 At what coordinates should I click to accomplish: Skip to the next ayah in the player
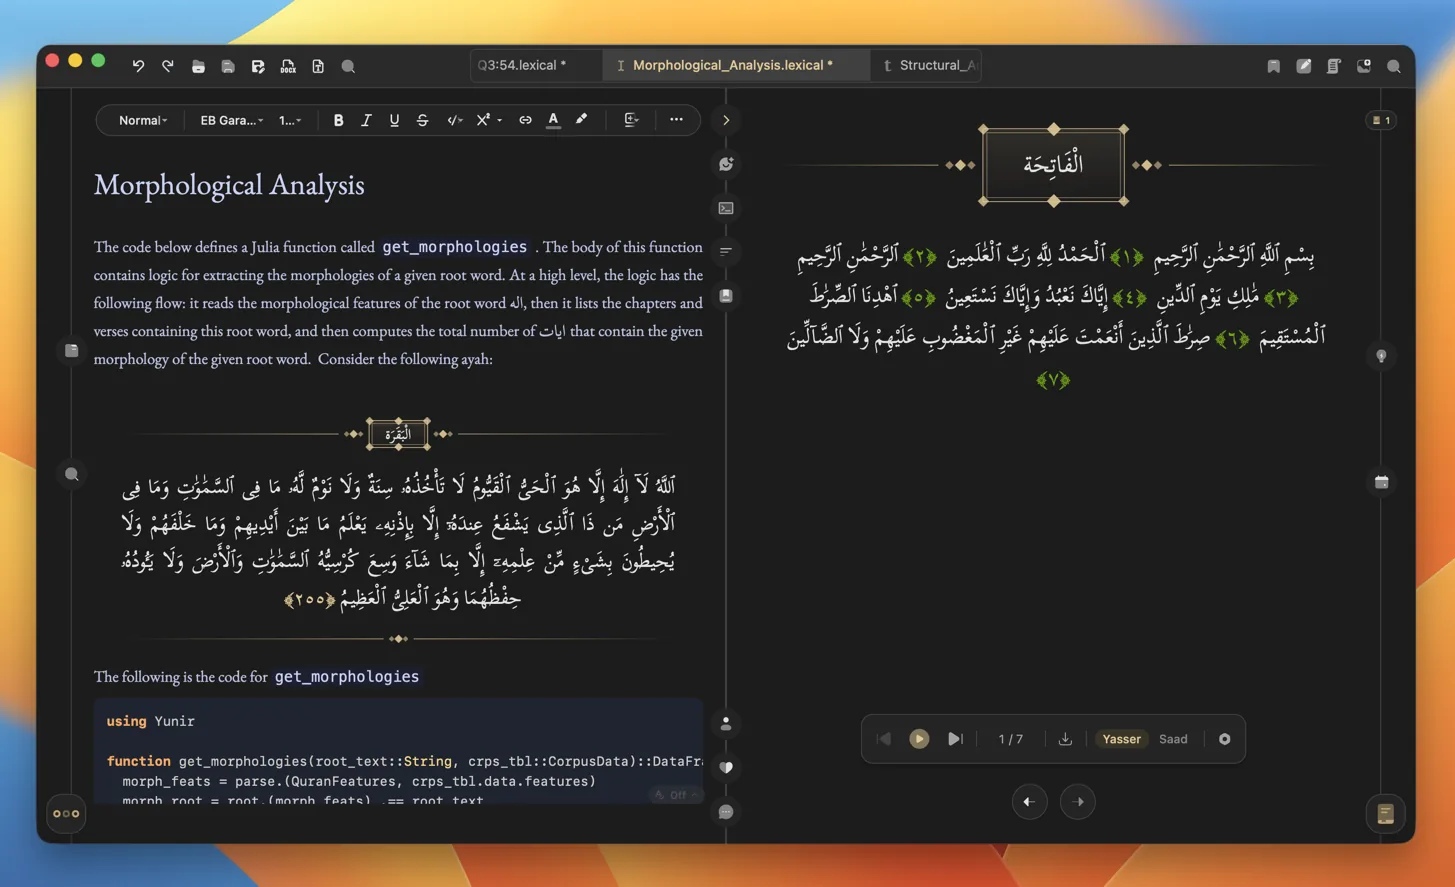(x=955, y=739)
